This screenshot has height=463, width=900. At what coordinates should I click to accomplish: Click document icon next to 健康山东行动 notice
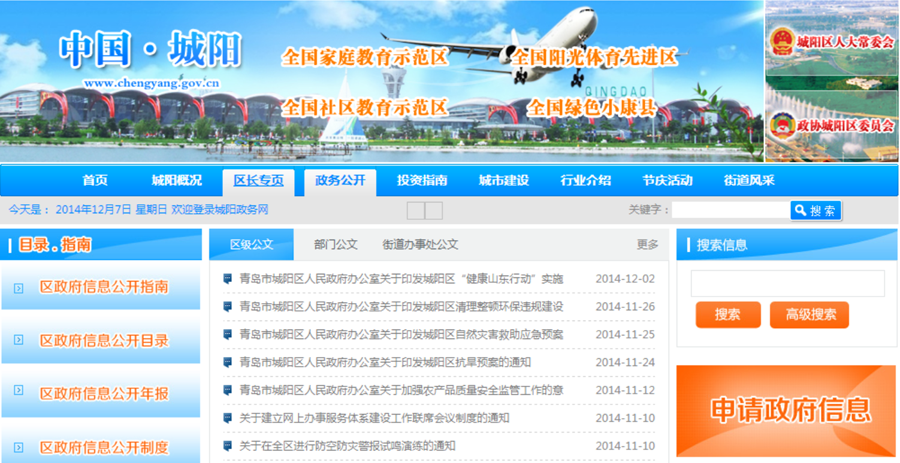[x=229, y=279]
